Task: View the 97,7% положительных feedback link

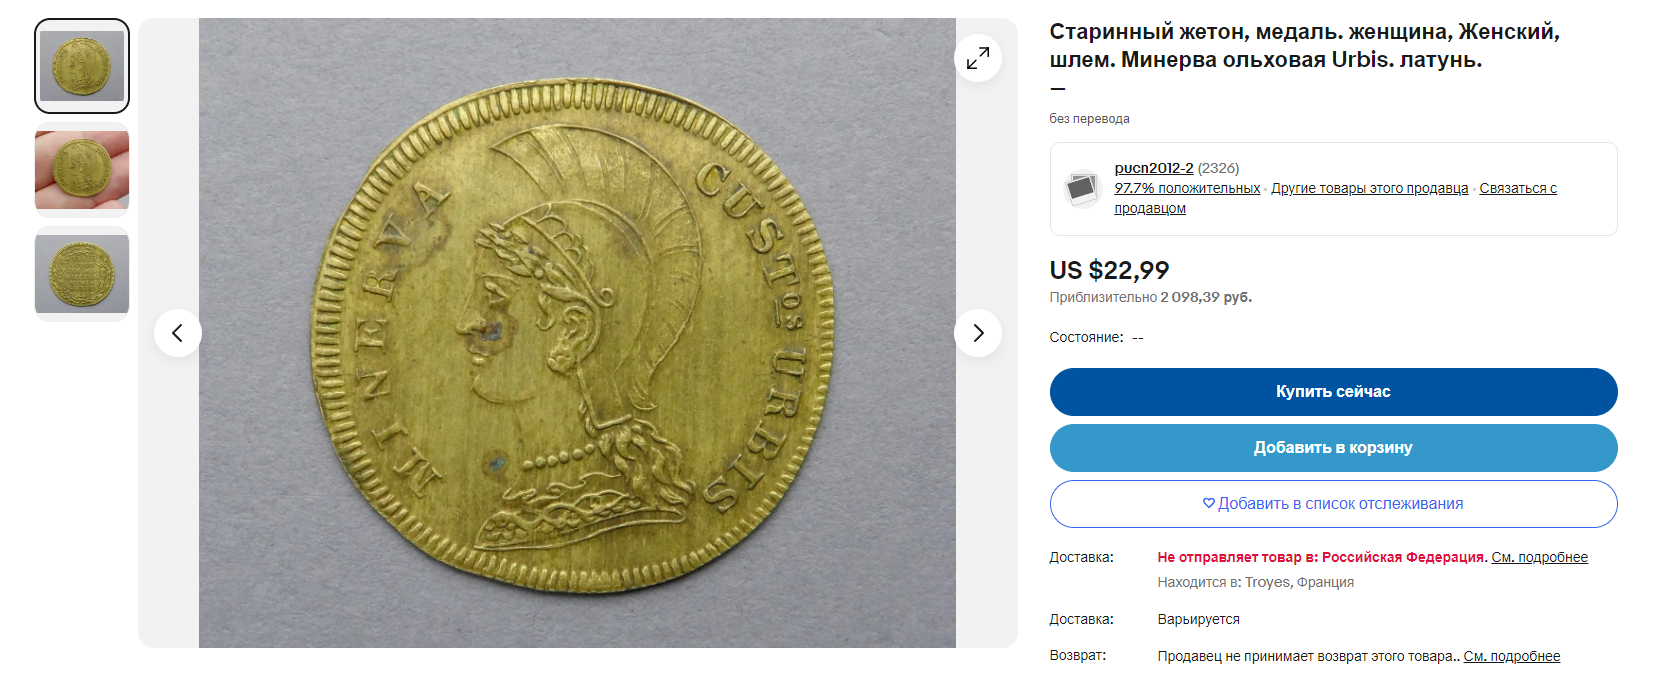Action: pyautogui.click(x=1187, y=188)
